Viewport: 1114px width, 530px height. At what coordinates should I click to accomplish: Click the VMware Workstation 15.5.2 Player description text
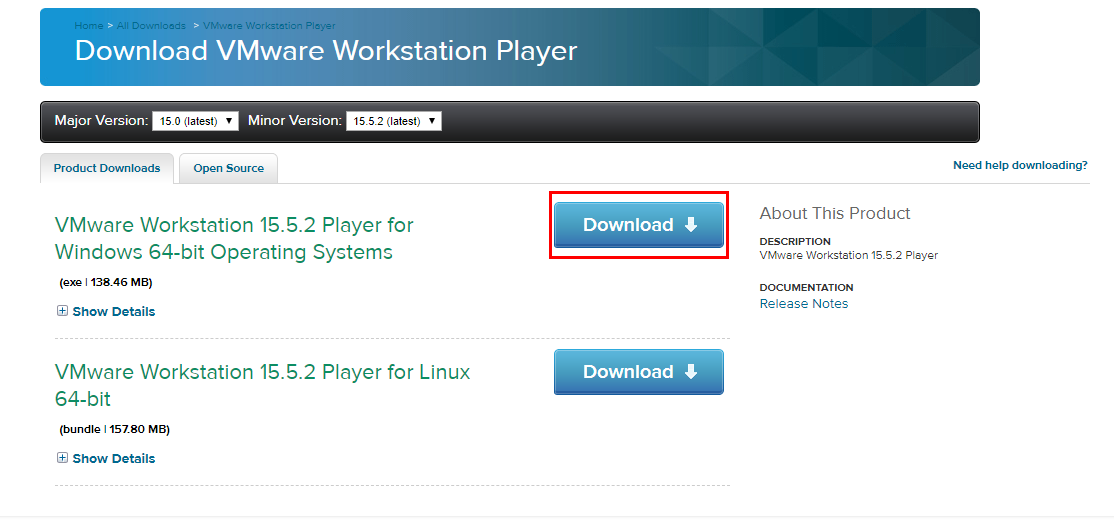pyautogui.click(x=848, y=255)
